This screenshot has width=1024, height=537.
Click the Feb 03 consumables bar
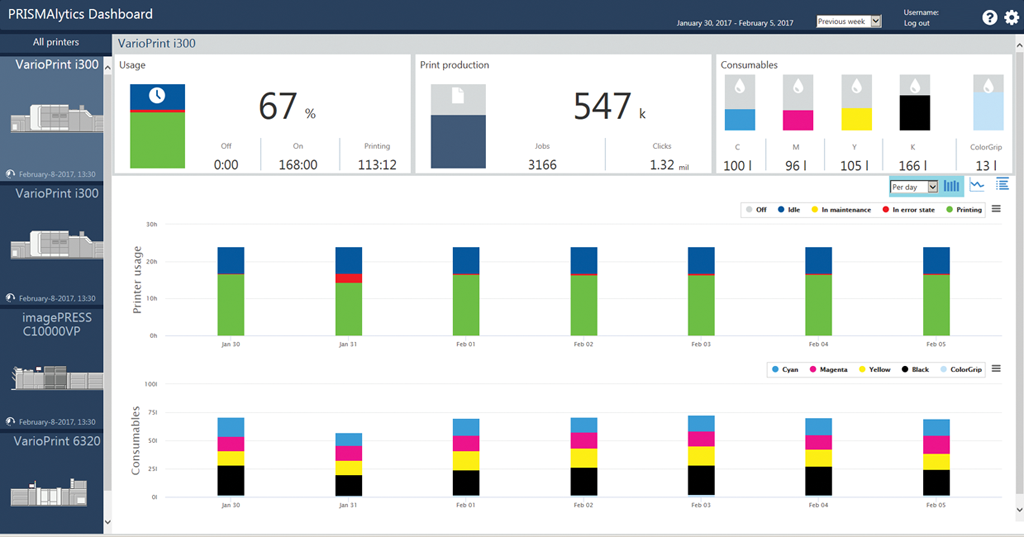point(701,456)
